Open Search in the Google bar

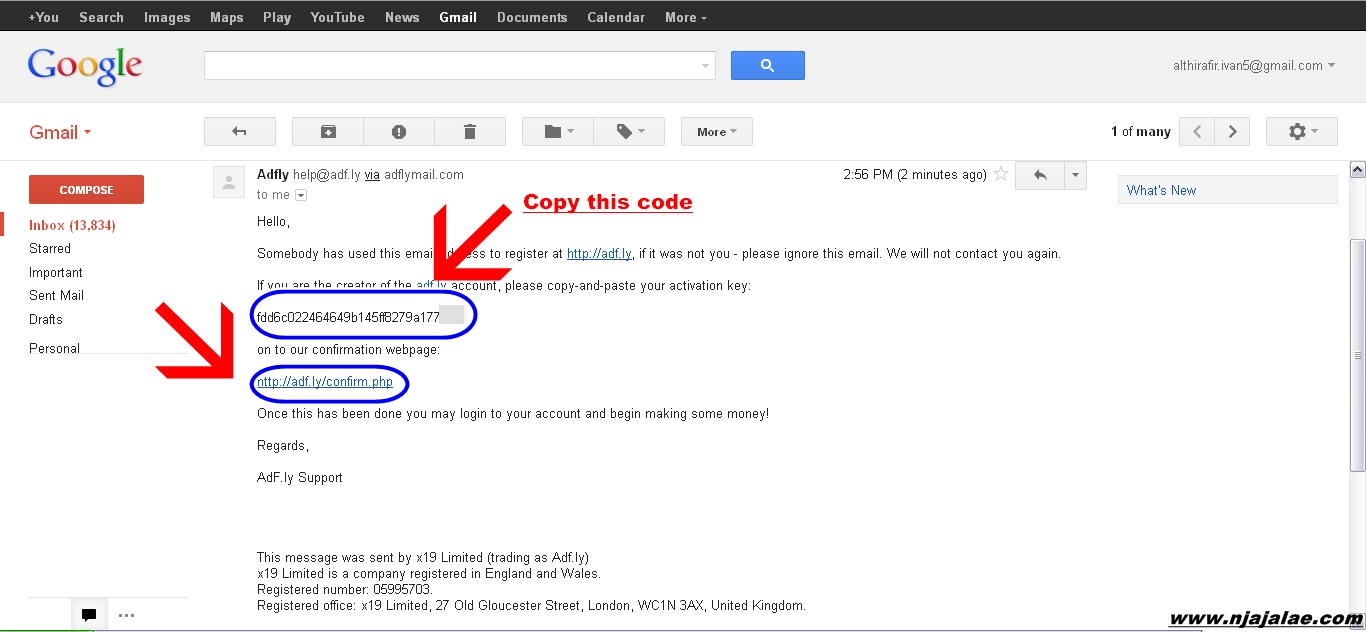(101, 17)
